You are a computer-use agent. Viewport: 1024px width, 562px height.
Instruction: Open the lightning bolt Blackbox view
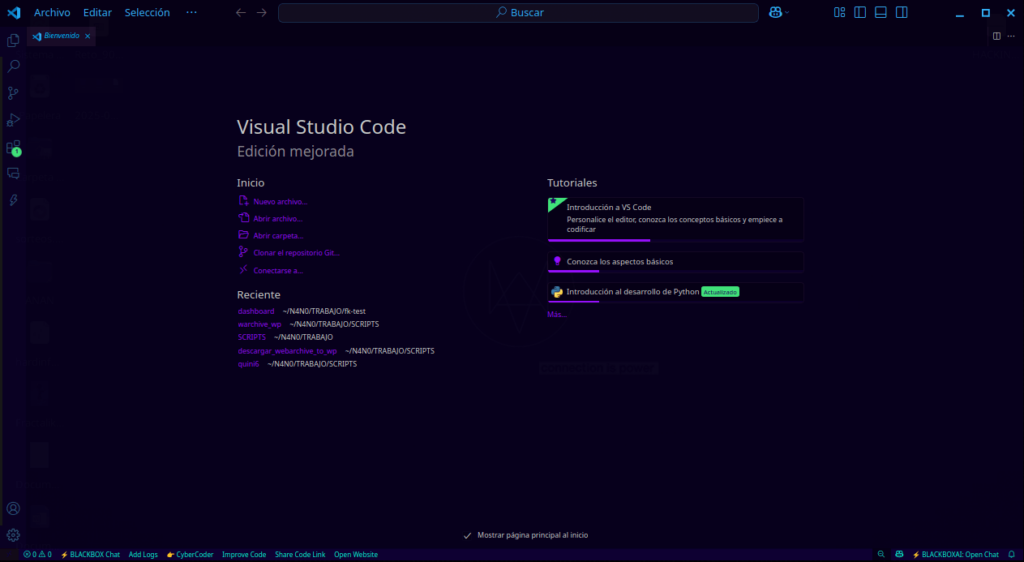pos(13,200)
